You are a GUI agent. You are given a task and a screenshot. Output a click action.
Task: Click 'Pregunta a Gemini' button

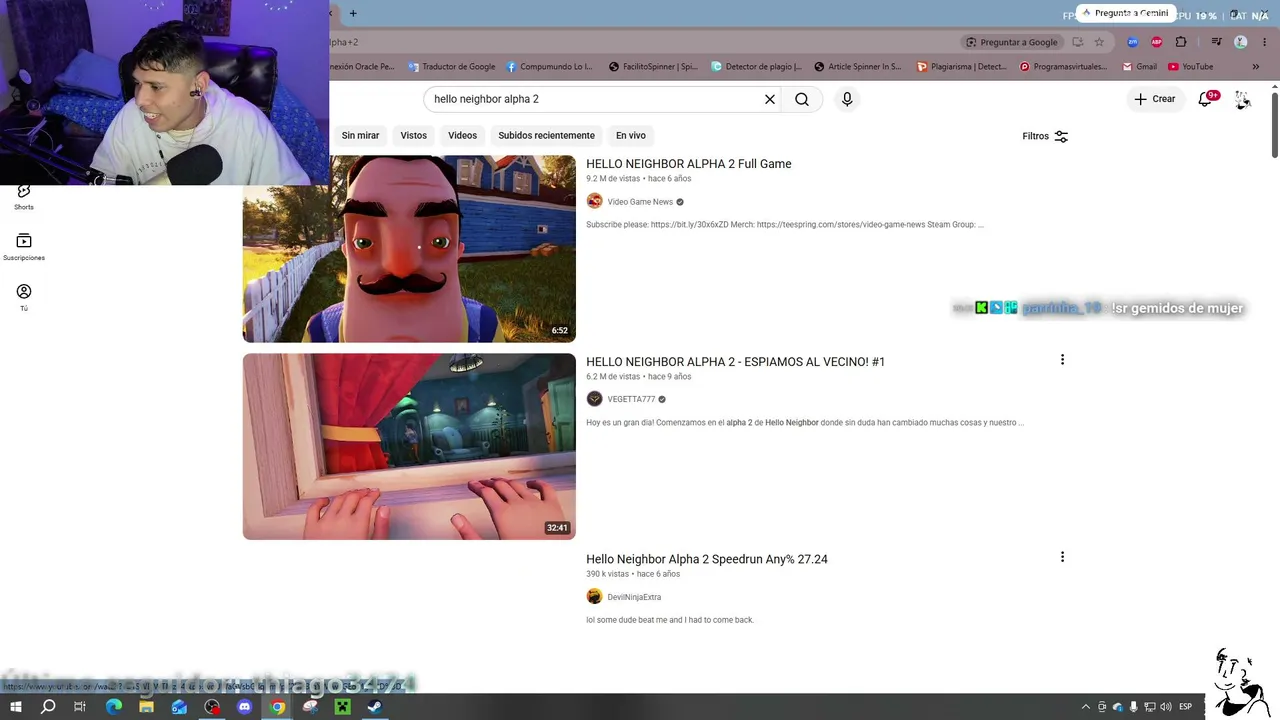point(1124,13)
